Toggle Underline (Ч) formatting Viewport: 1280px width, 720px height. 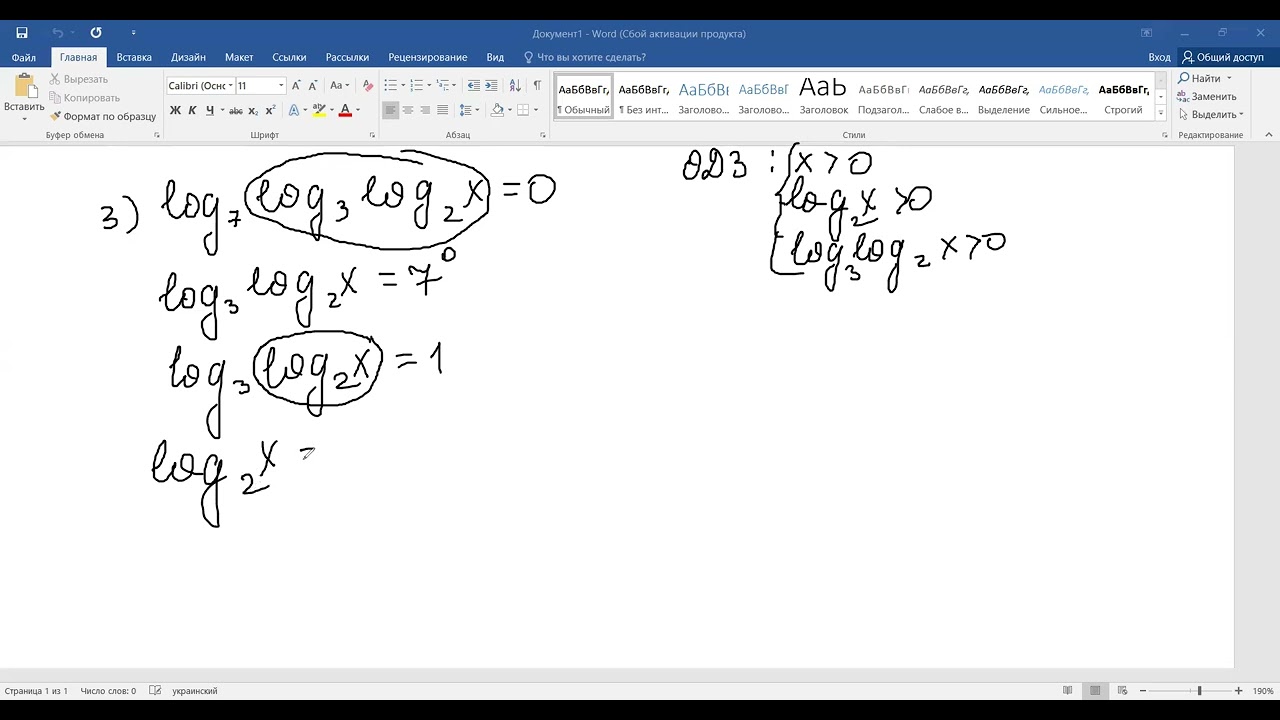[x=209, y=110]
